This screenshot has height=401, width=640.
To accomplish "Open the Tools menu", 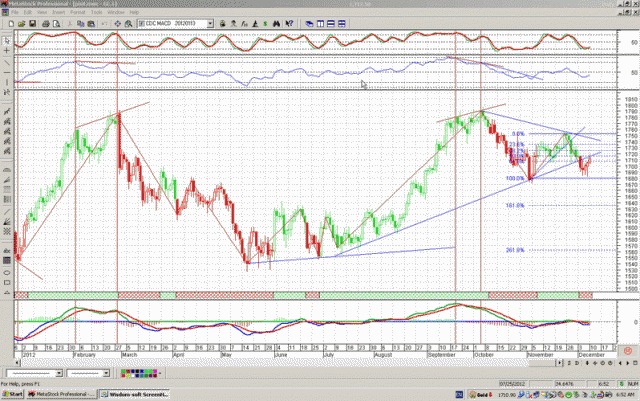I will tap(96, 12).
